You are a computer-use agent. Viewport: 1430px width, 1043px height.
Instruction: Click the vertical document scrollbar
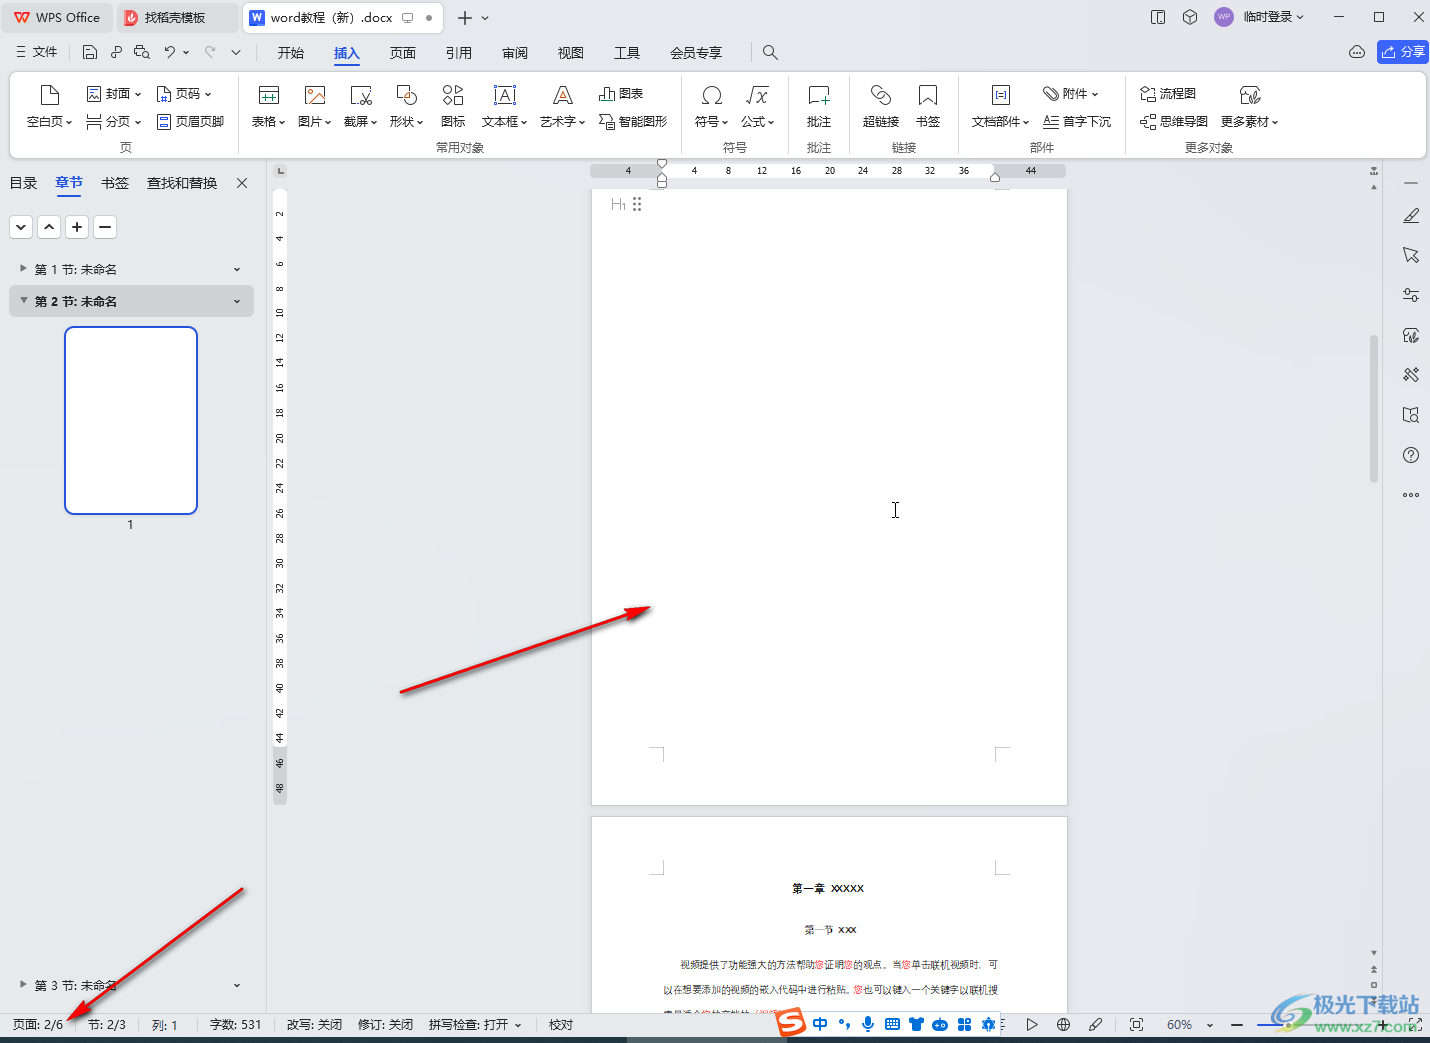click(x=1374, y=408)
